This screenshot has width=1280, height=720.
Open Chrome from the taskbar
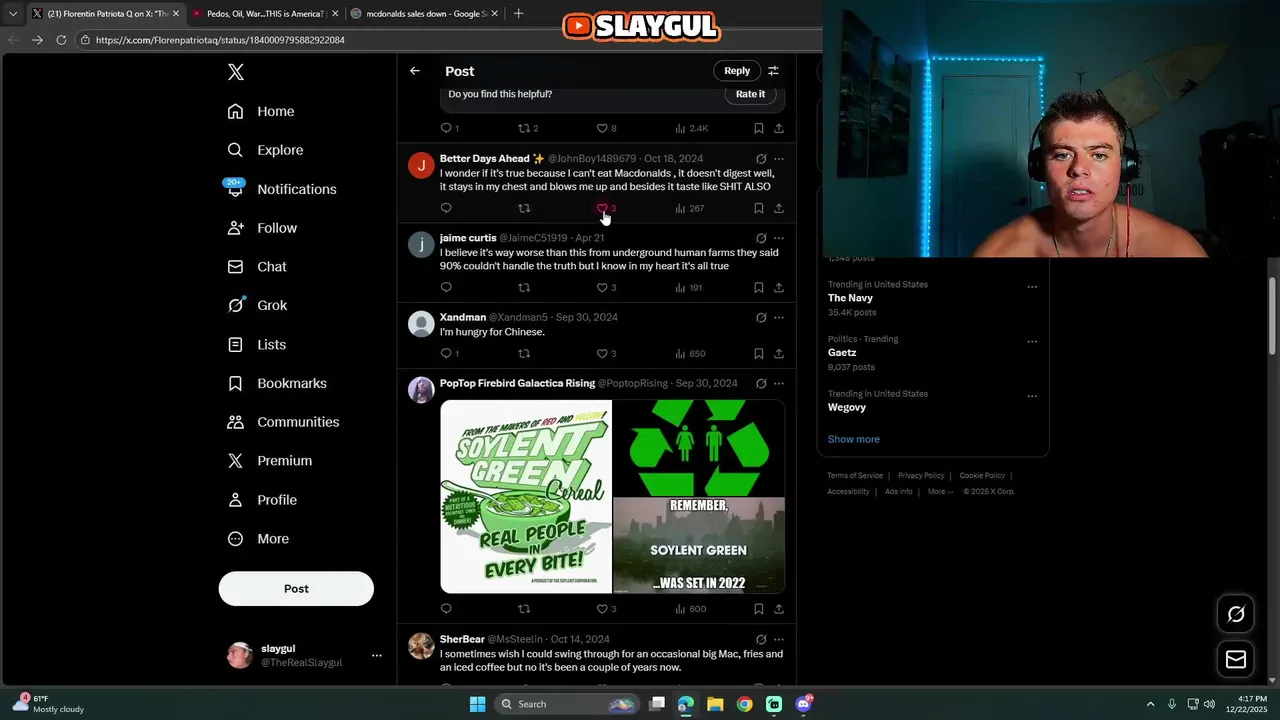click(745, 704)
